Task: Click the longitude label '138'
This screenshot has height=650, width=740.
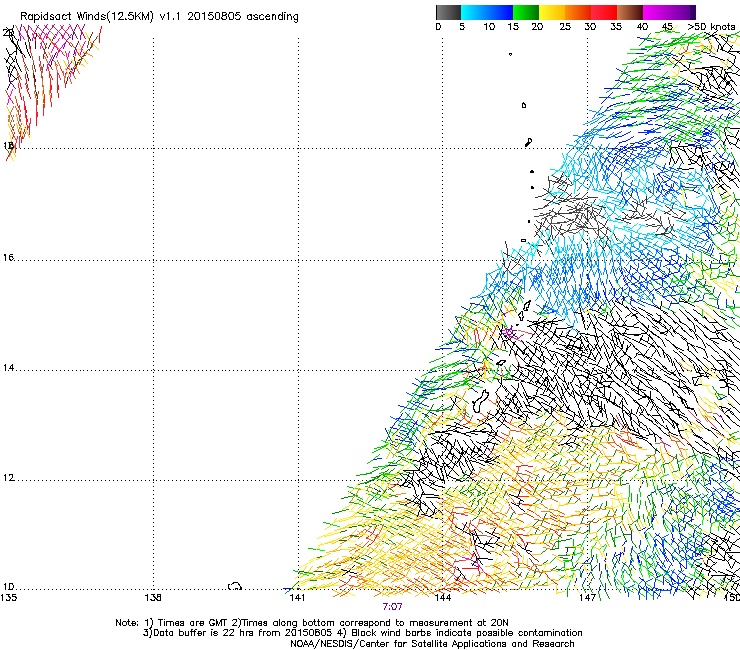Action: pyautogui.click(x=153, y=598)
